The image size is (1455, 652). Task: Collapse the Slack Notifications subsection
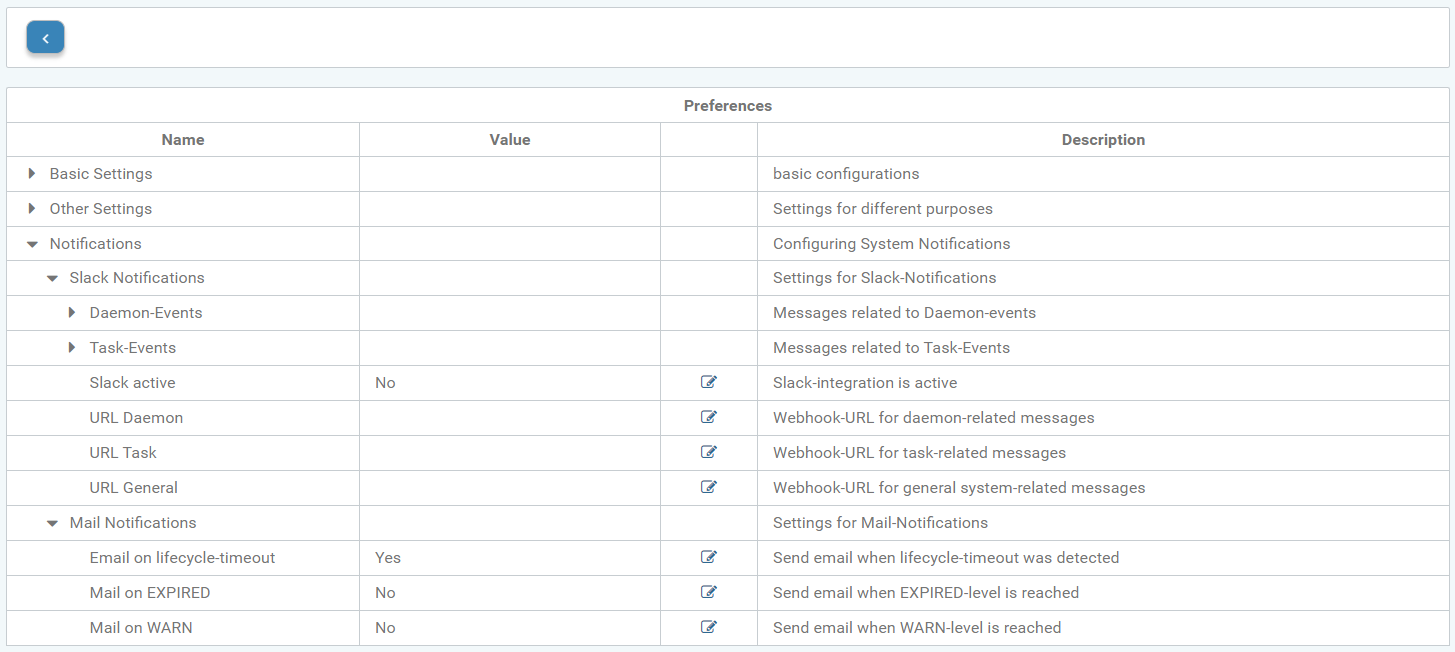(x=52, y=279)
